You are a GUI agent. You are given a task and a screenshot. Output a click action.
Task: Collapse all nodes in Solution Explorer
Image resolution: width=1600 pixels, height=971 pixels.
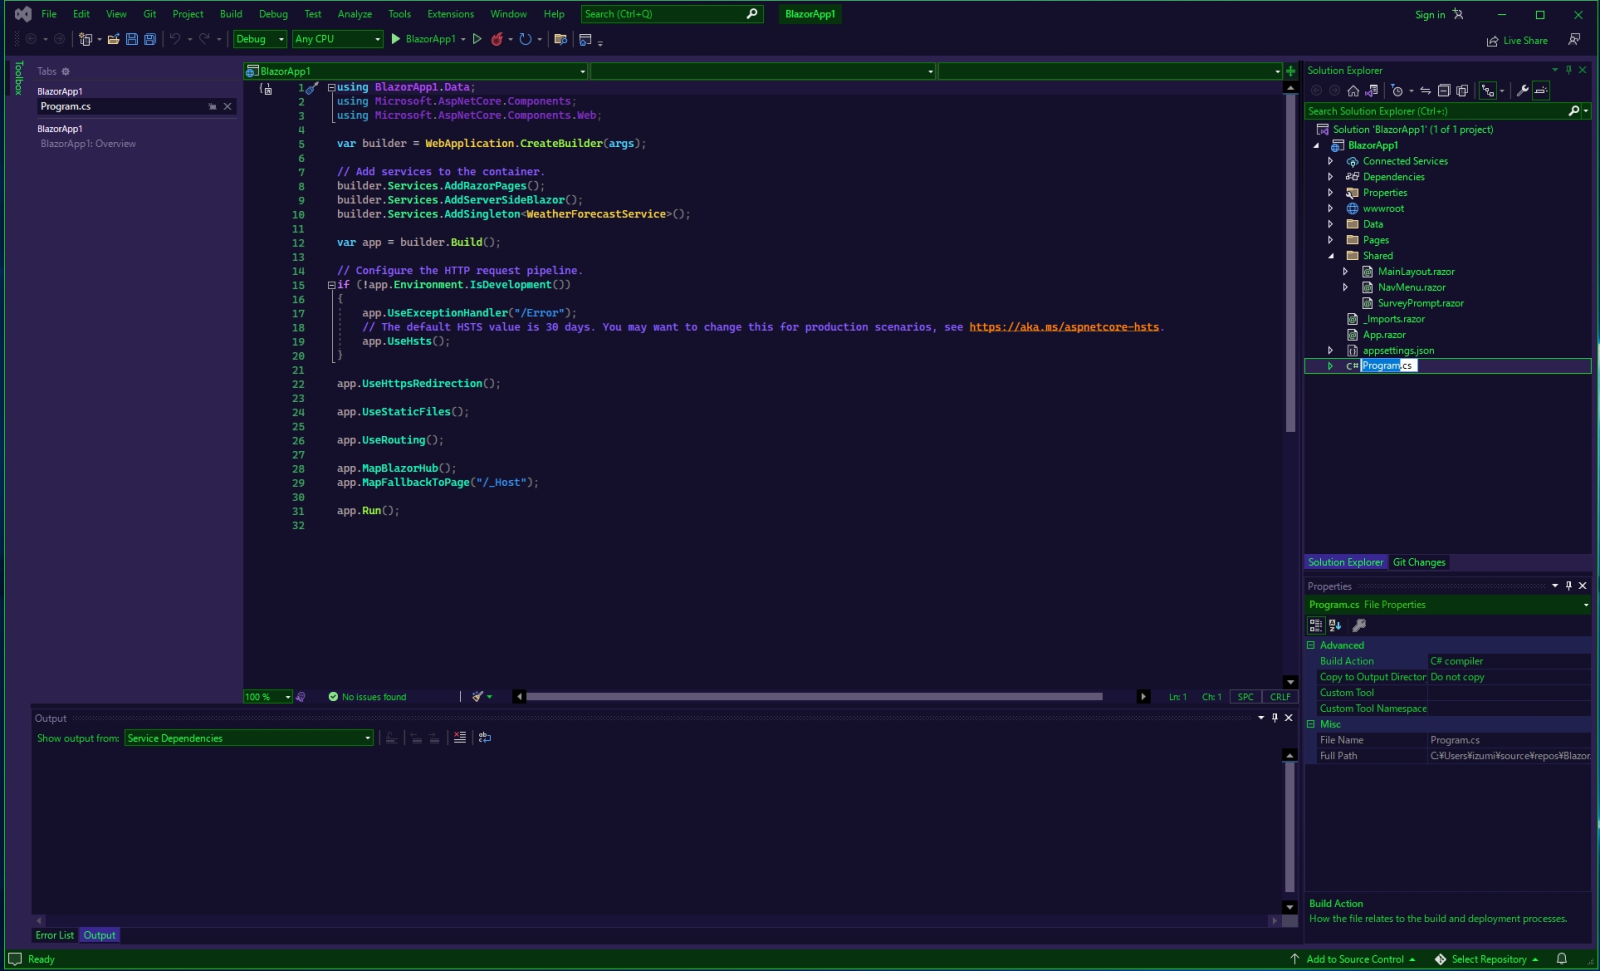[1444, 91]
